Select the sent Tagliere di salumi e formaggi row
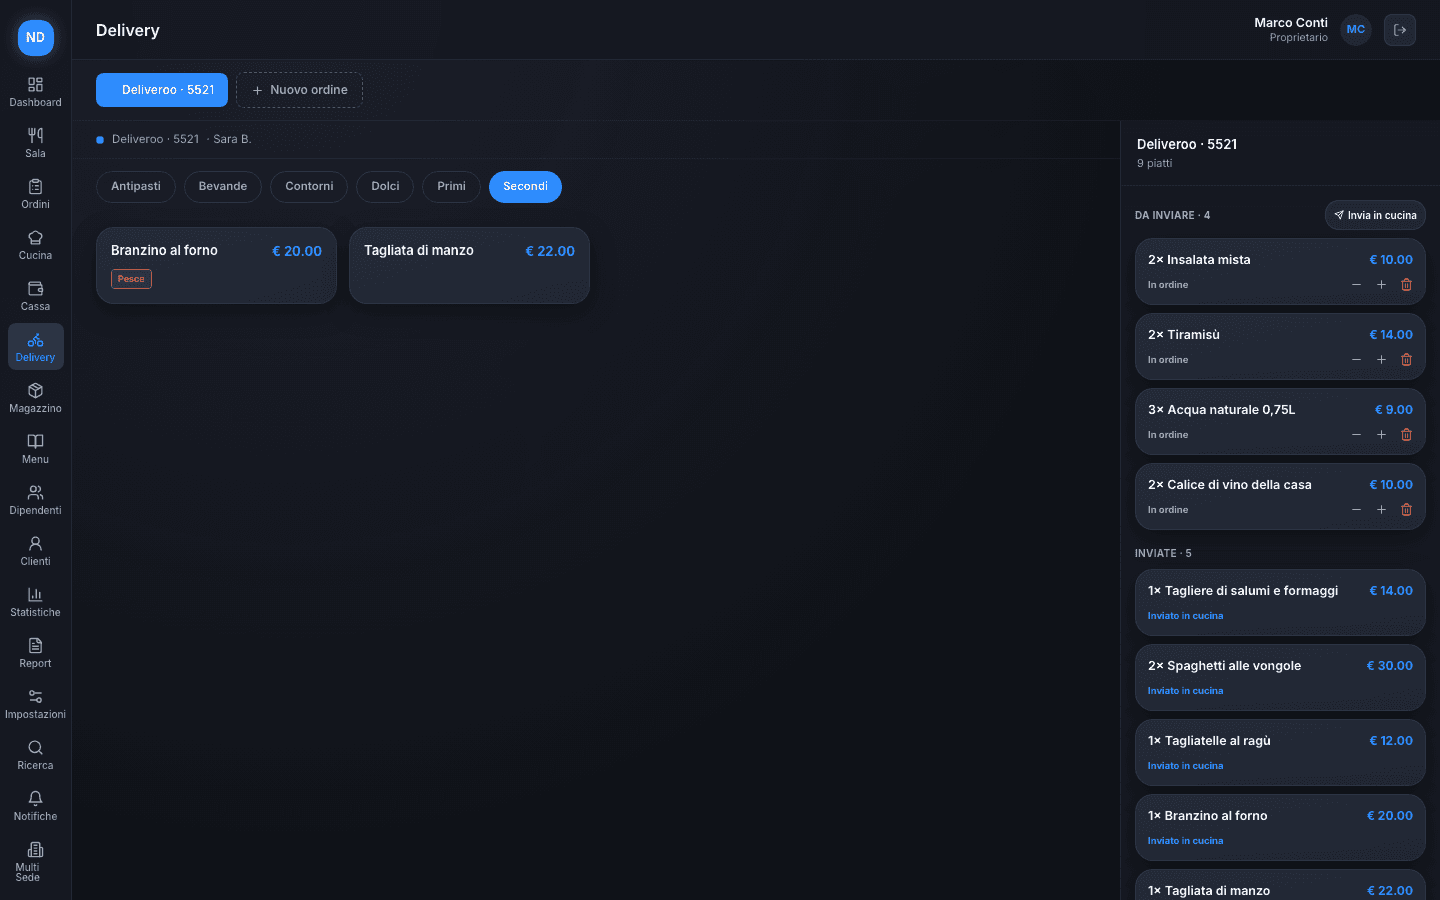Screen dimensions: 1440x900 [1280, 602]
